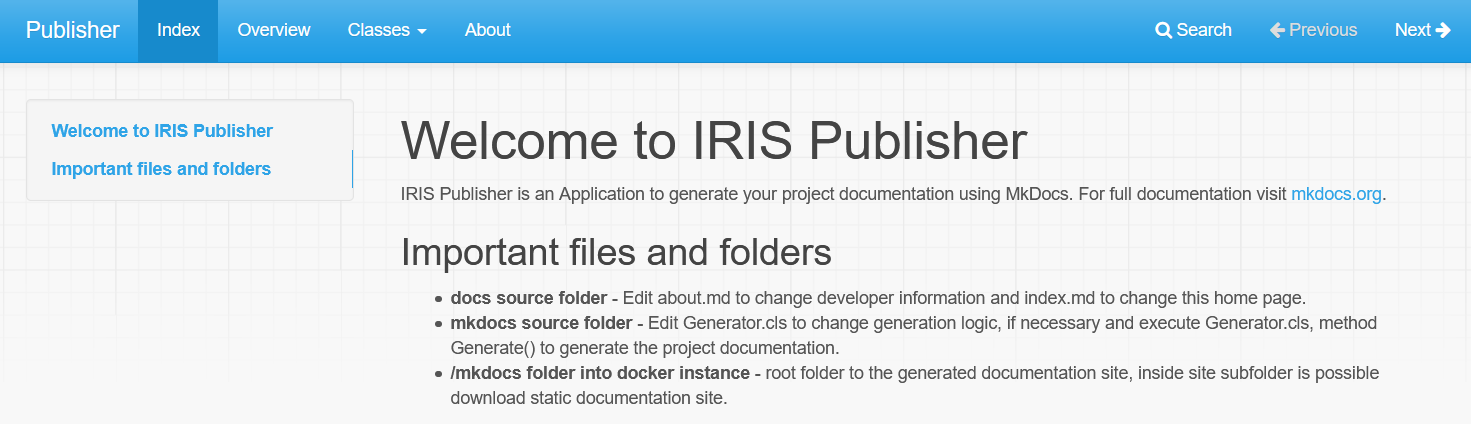Click the left arrow icon beside Previous

pos(1277,30)
